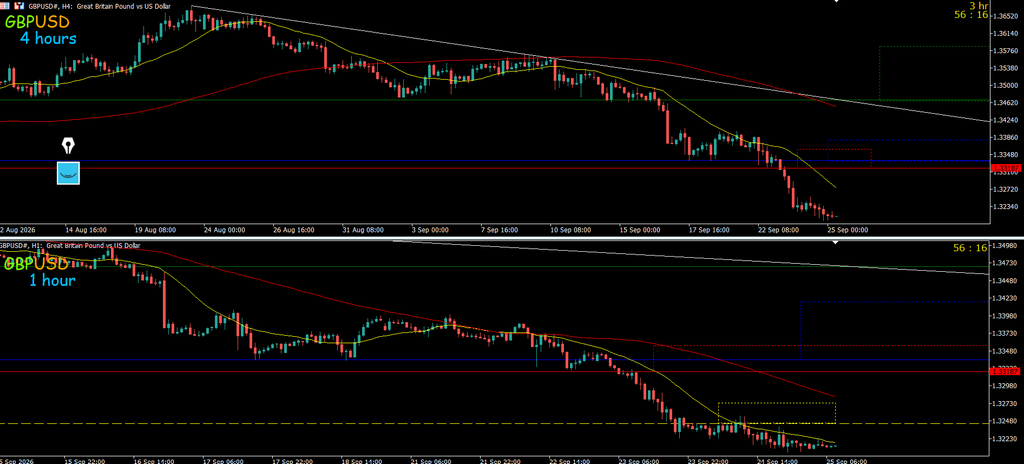Click the '3 hr' timer label
This screenshot has height=464, width=1024.
[x=980, y=5]
